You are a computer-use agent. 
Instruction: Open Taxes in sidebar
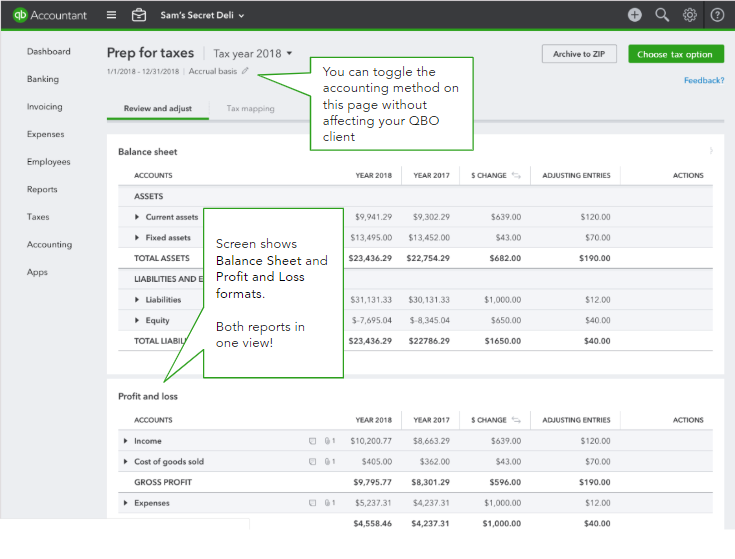click(x=38, y=217)
